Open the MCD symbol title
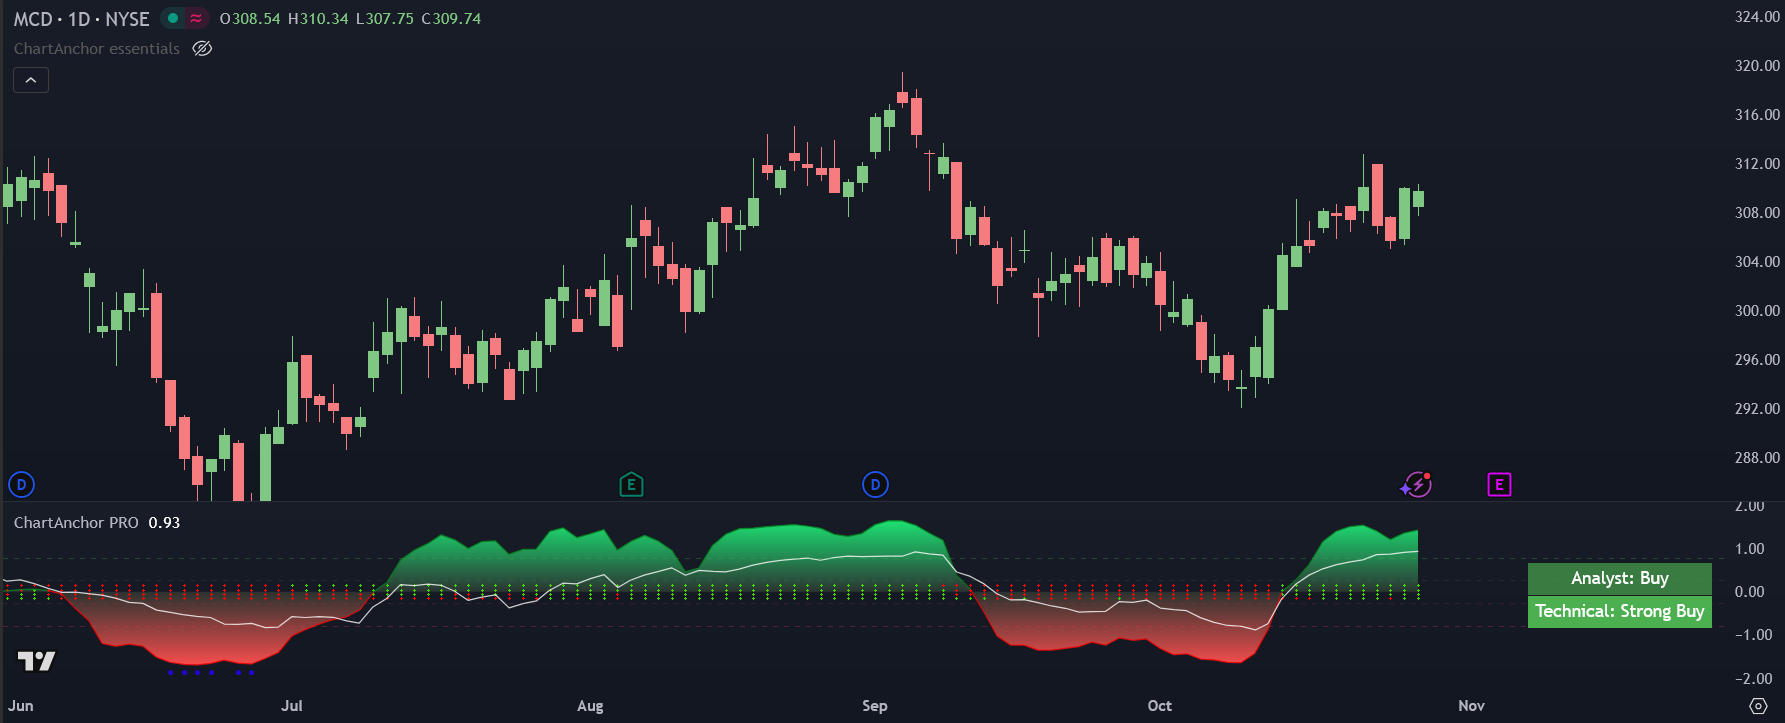The width and height of the screenshot is (1785, 723). pos(81,19)
